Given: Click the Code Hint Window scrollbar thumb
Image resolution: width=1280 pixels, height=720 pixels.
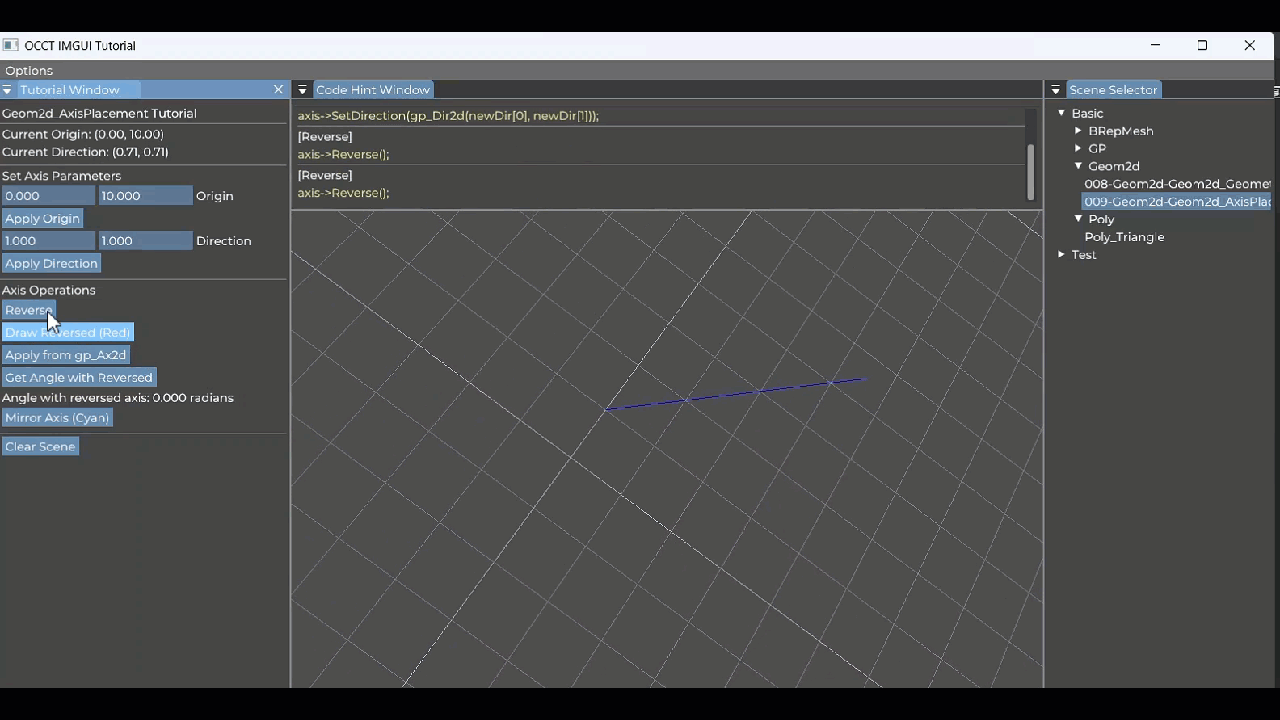Looking at the screenshot, I should pos(1030,172).
